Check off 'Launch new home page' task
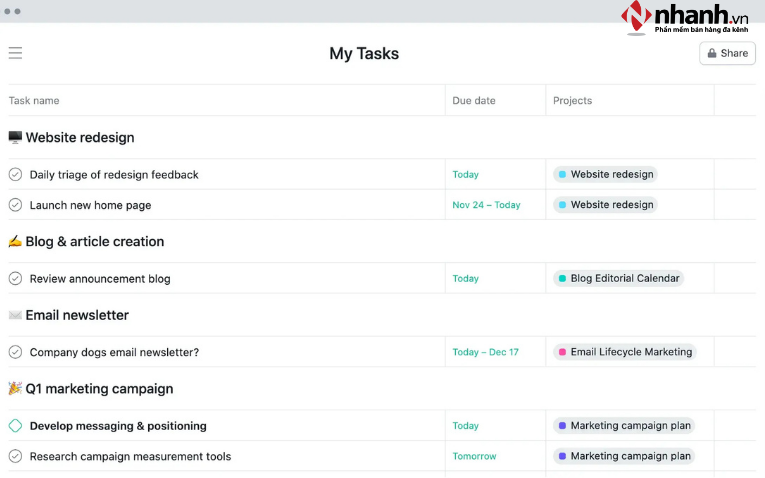 [x=15, y=205]
